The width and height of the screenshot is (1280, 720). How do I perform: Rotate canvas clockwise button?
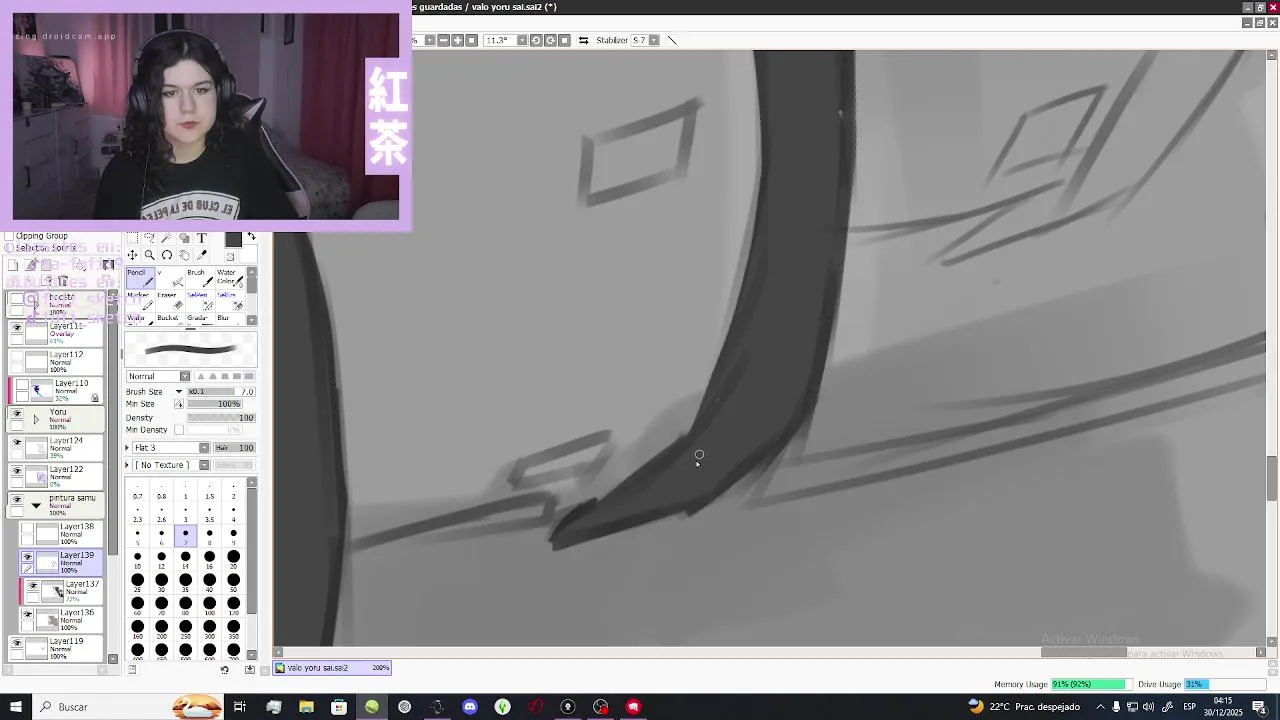(x=550, y=40)
